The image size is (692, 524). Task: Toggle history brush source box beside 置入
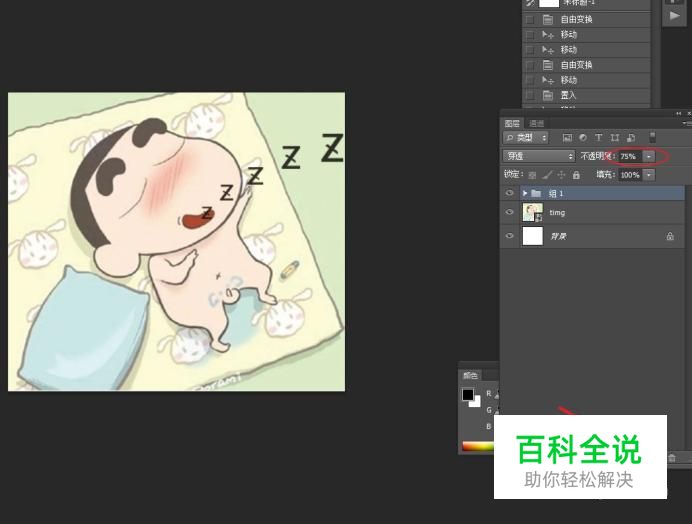pos(530,95)
